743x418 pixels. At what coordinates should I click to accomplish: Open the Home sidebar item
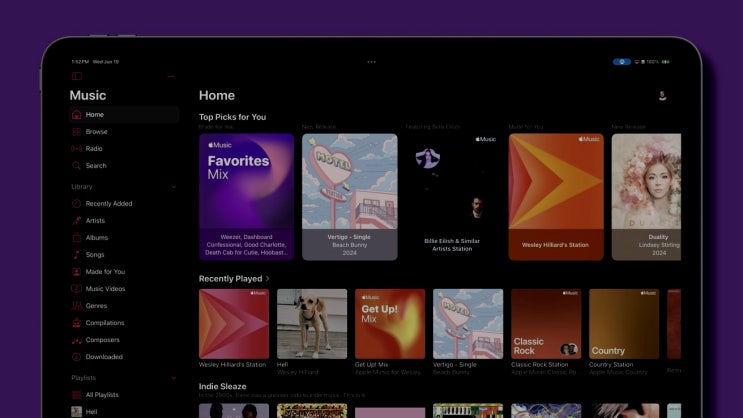click(124, 114)
